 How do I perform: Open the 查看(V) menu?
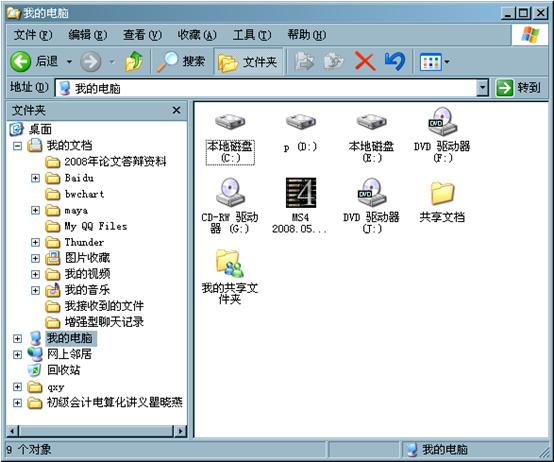(x=142, y=35)
